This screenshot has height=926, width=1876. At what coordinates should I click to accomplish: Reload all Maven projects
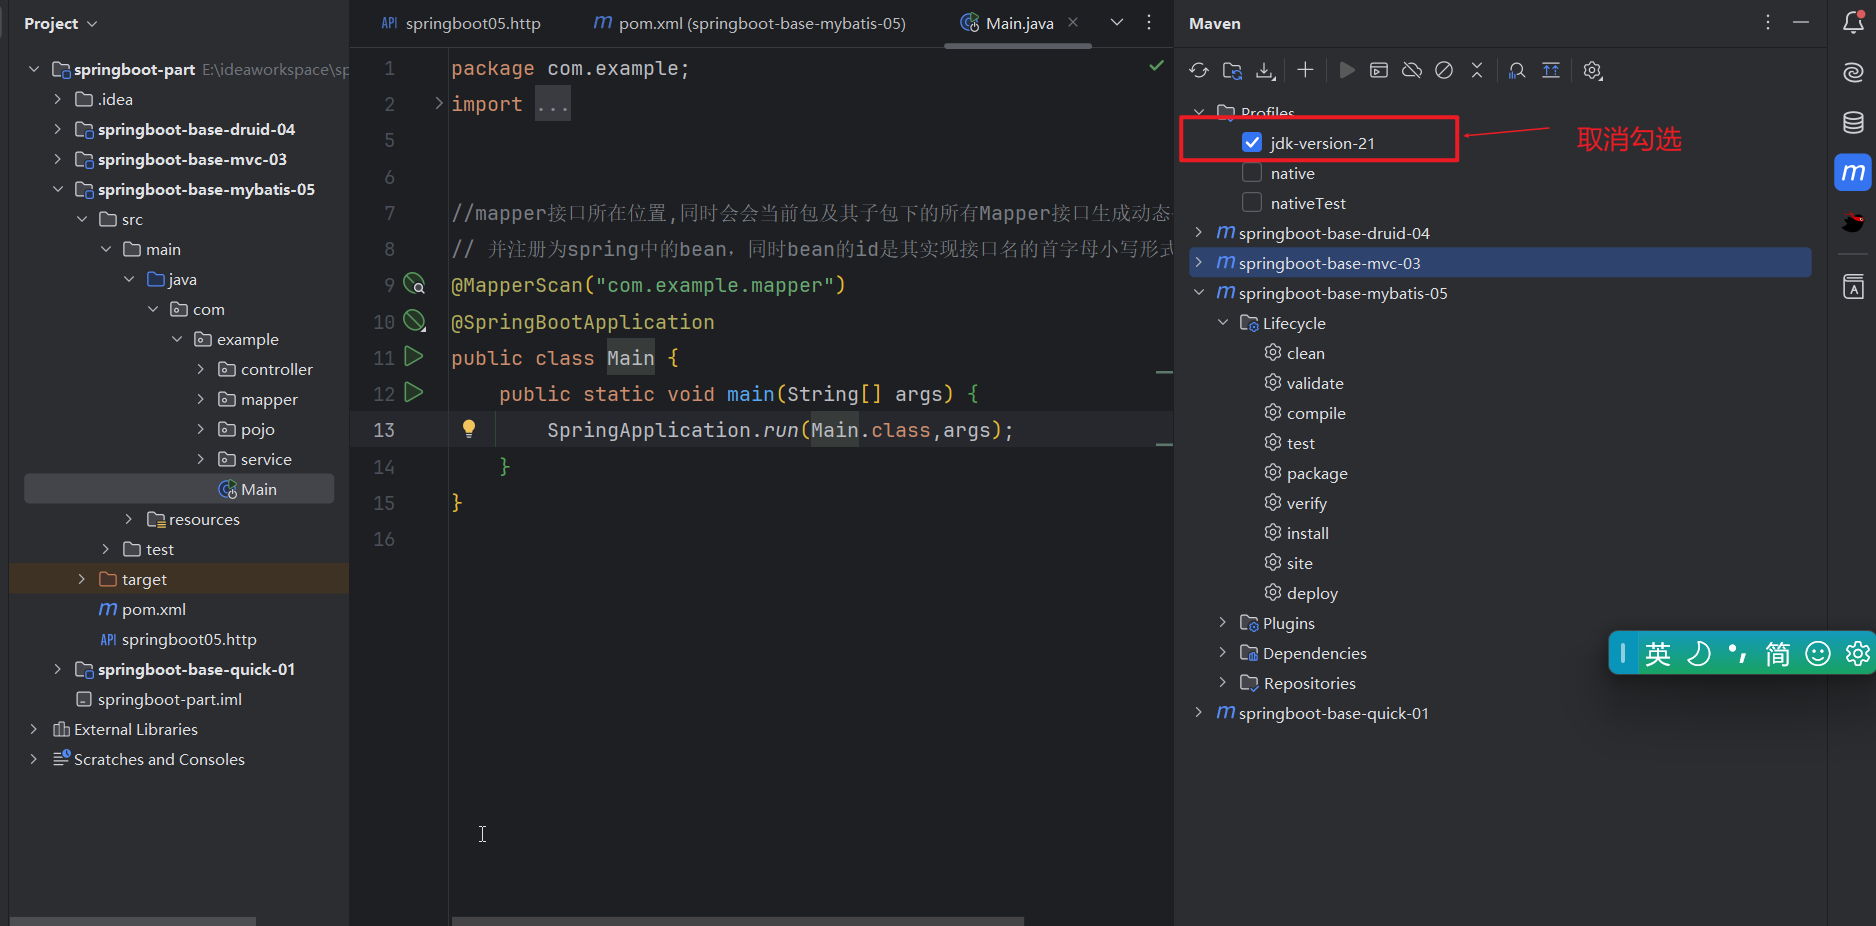[1198, 70]
